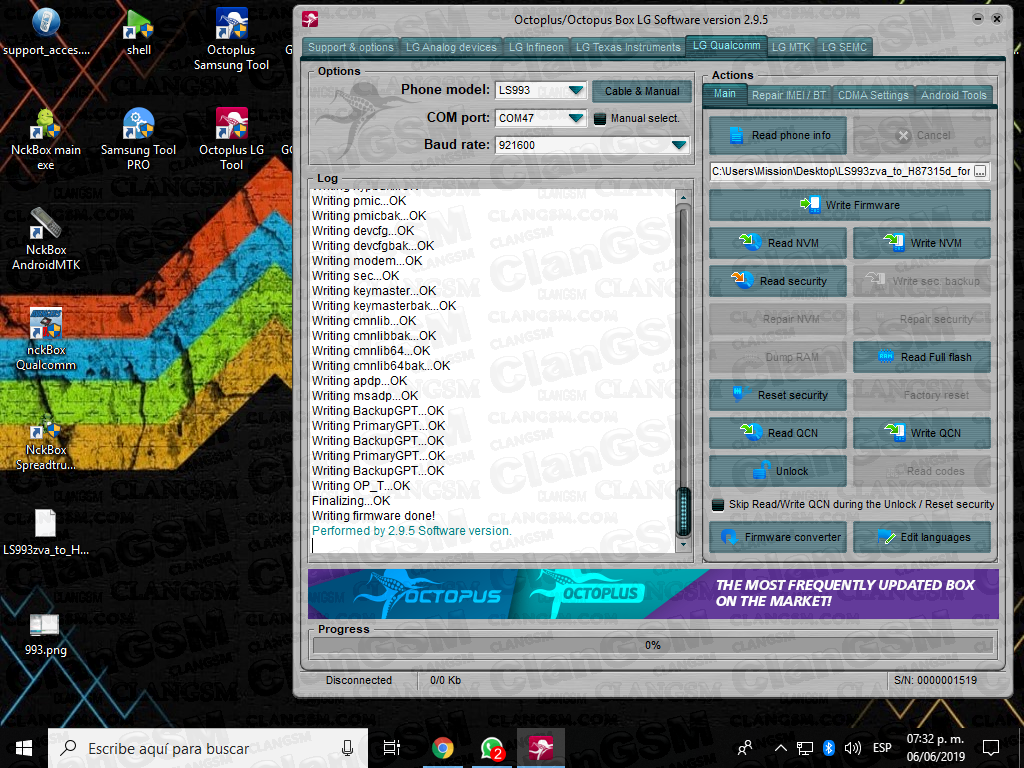Viewport: 1024px width, 768px height.
Task: Open NckBox main exe icon
Action: (x=46, y=139)
